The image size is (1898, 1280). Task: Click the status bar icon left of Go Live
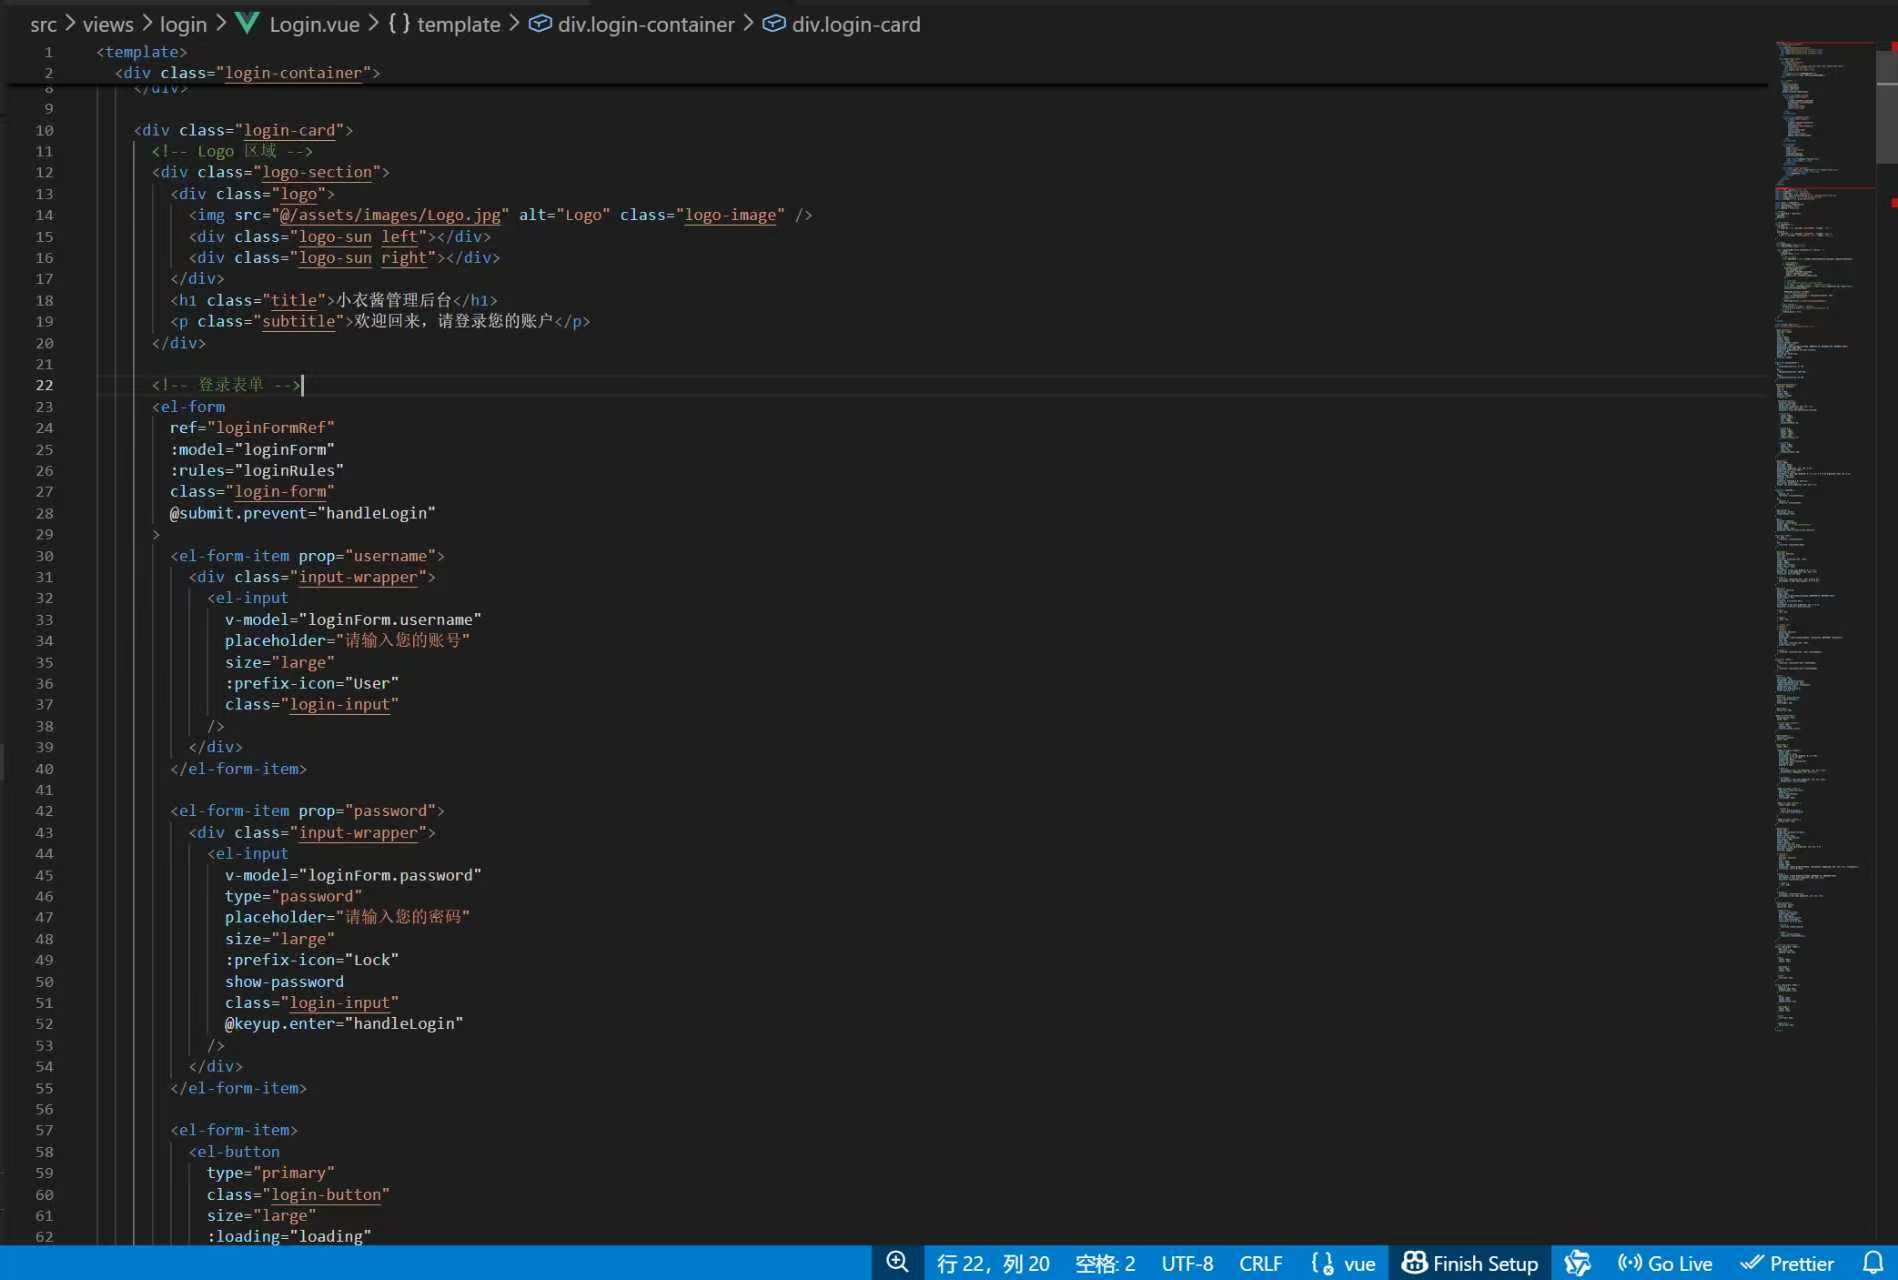(x=1577, y=1263)
